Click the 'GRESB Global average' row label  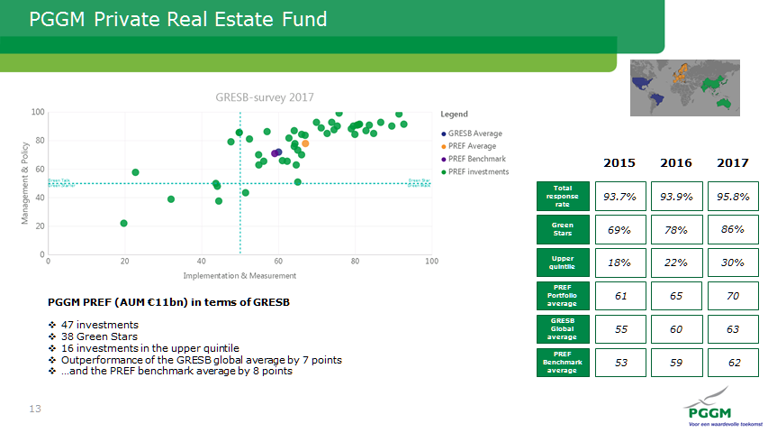(x=562, y=331)
